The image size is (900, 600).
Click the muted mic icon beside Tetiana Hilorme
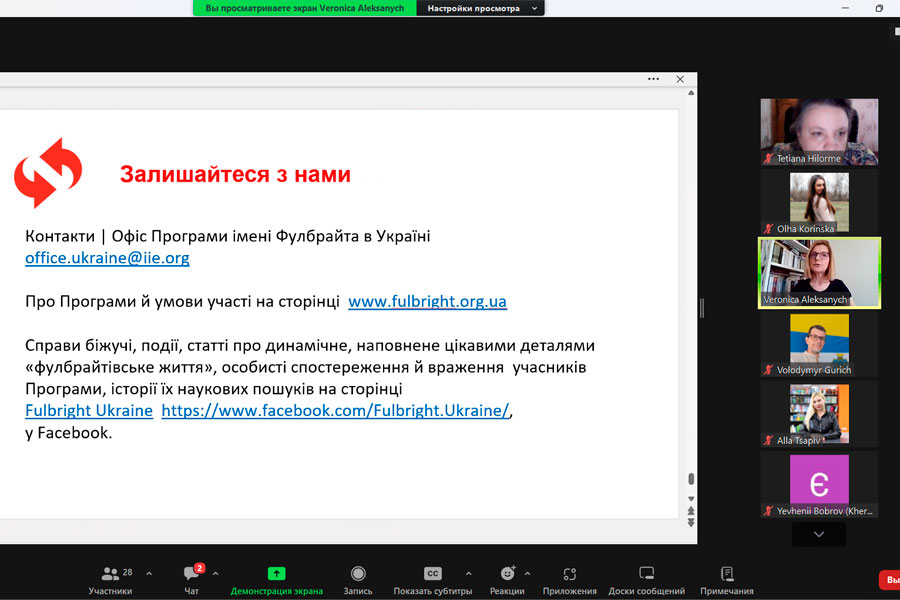click(769, 158)
